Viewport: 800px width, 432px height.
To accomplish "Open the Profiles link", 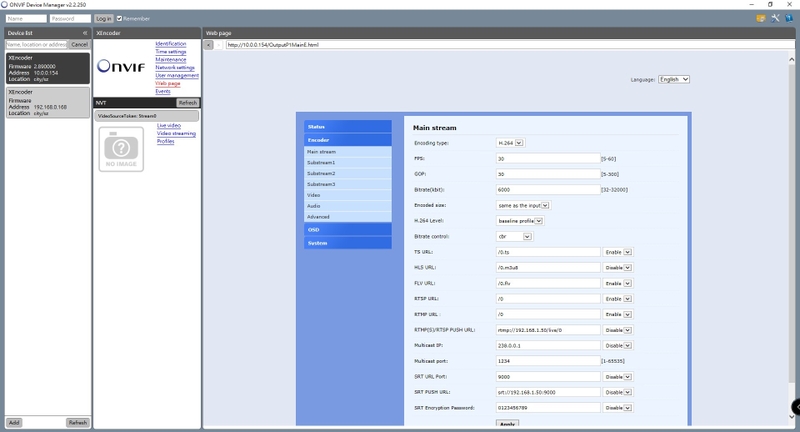I will coord(165,141).
